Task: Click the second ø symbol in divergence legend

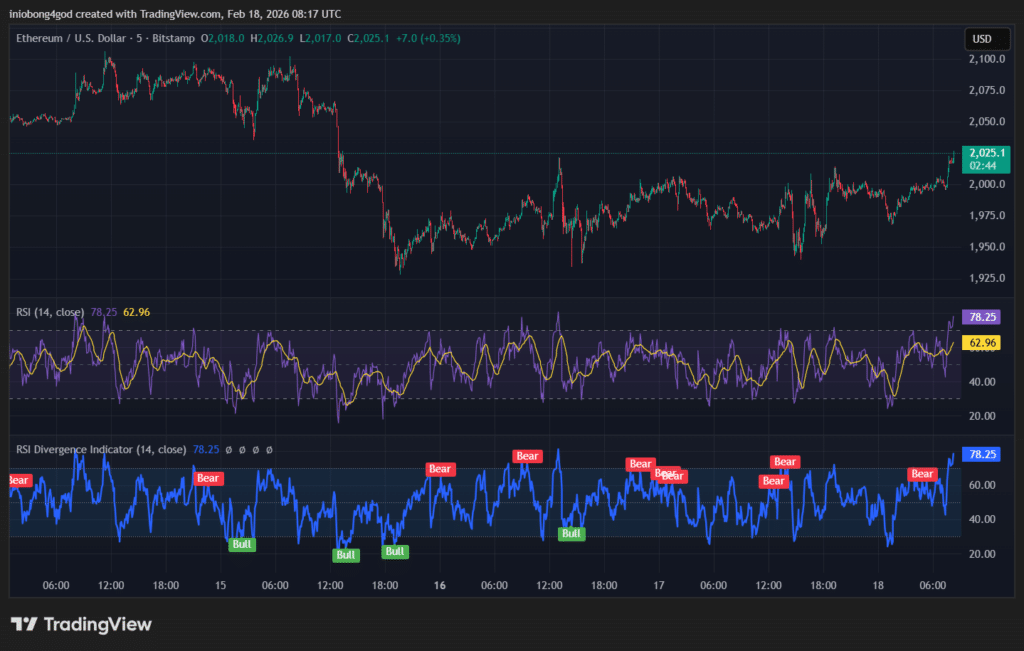Action: tap(242, 450)
